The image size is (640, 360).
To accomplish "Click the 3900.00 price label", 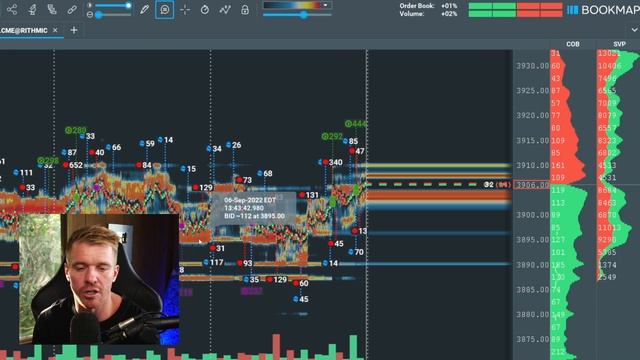I will (532, 215).
